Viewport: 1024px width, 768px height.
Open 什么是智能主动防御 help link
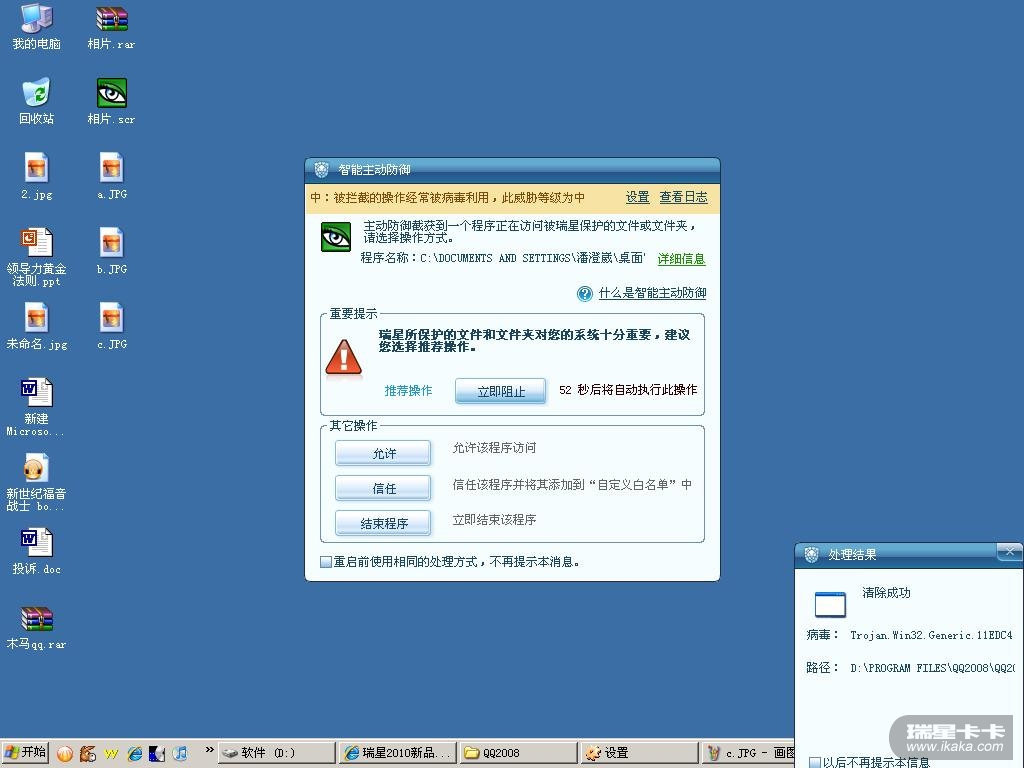(652, 293)
